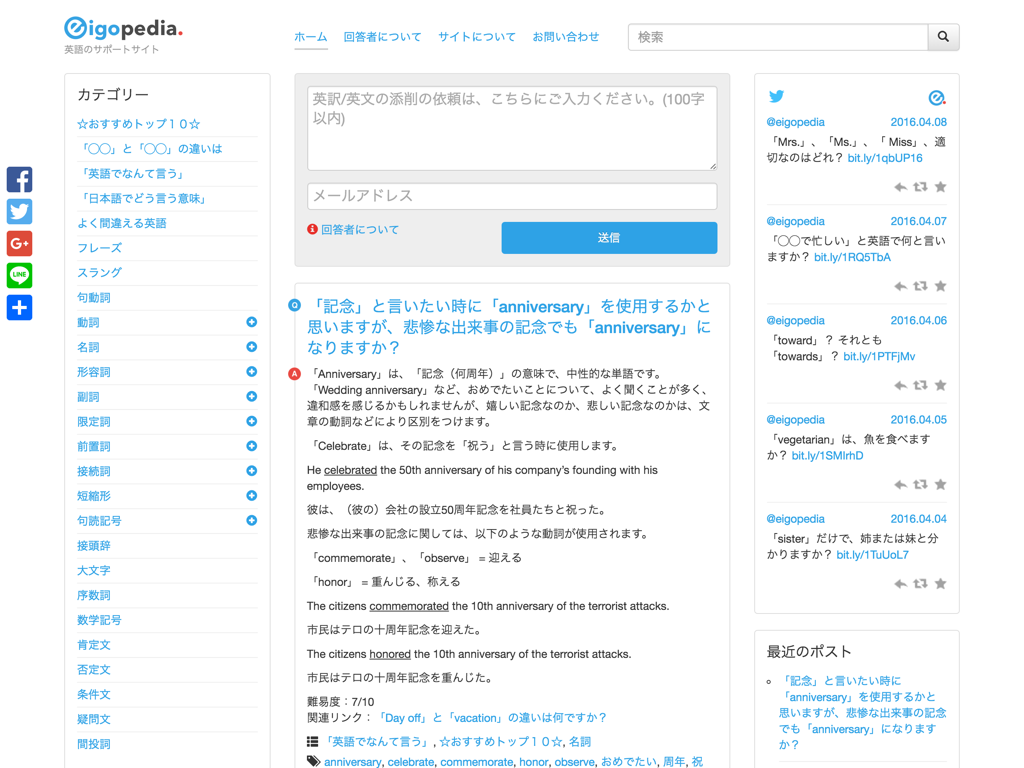Viewport: 1024px width, 768px height.
Task: Click the 検索 search field
Action: 778,37
